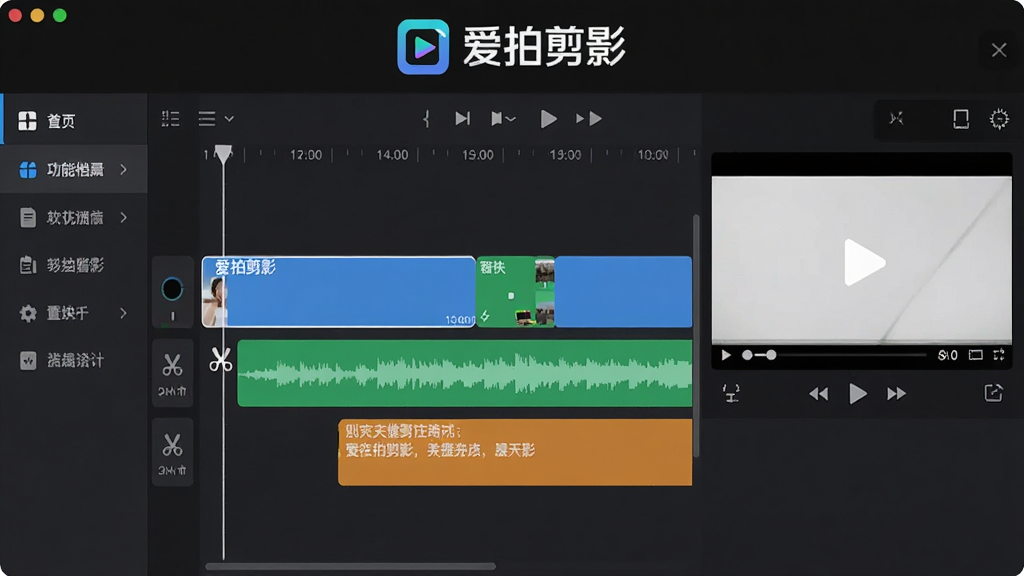Click the timeline vertical scrollbar
Image resolution: width=1024 pixels, height=576 pixels.
pos(696,335)
